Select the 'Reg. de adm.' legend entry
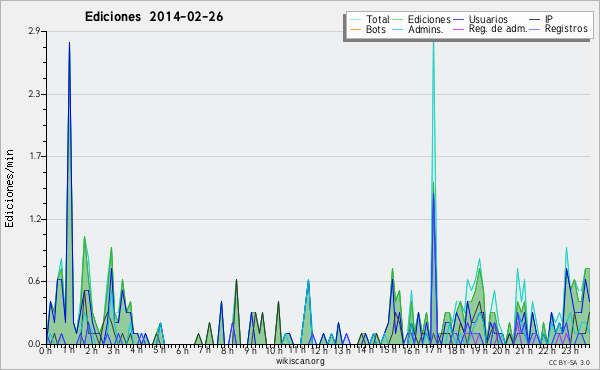The height and width of the screenshot is (370, 600). (x=498, y=29)
